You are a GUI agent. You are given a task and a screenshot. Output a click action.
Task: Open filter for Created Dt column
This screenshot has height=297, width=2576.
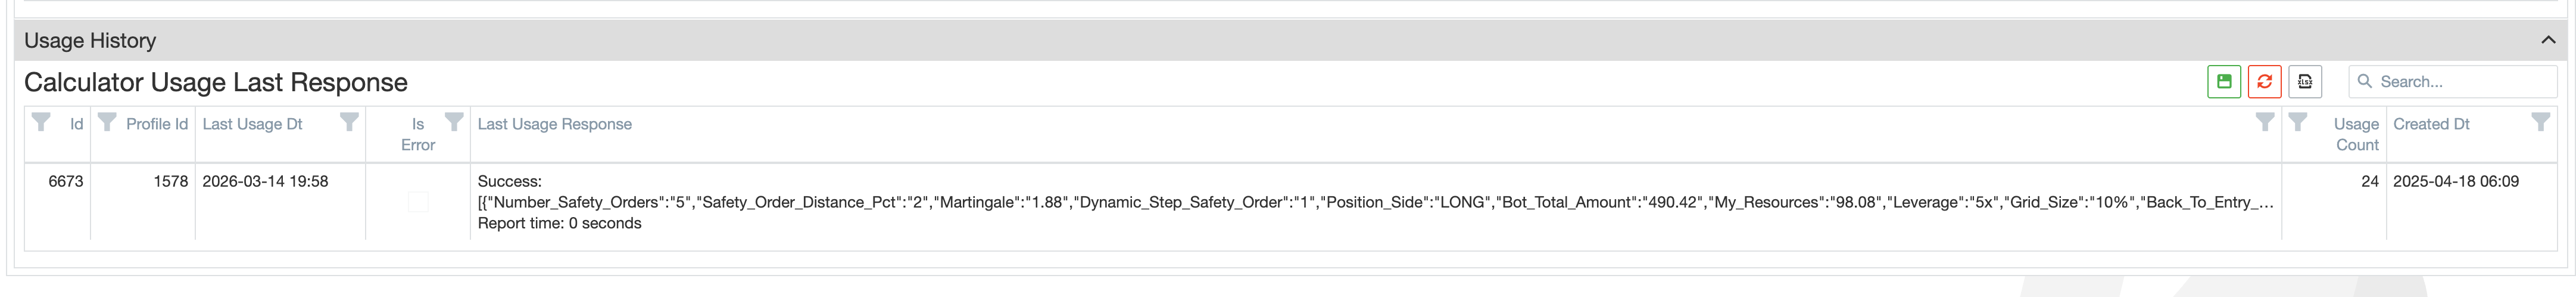[2540, 122]
